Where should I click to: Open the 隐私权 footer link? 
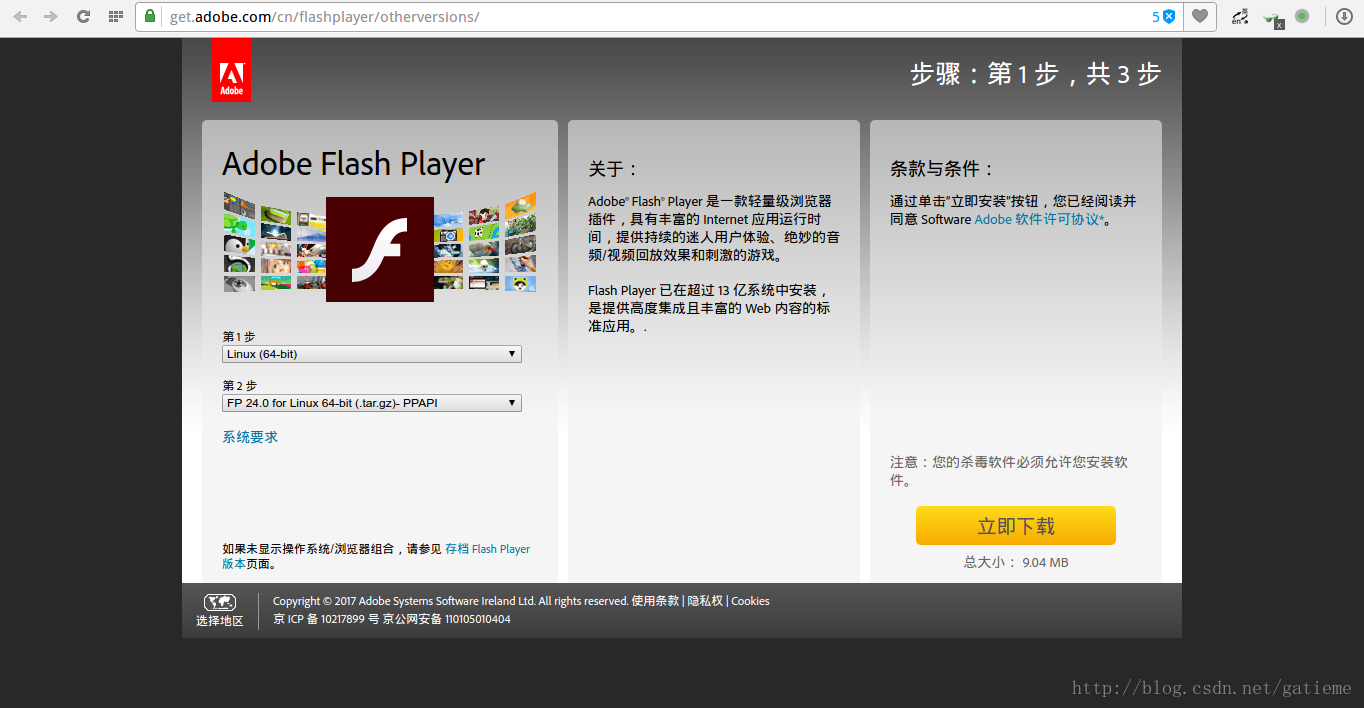pos(705,601)
